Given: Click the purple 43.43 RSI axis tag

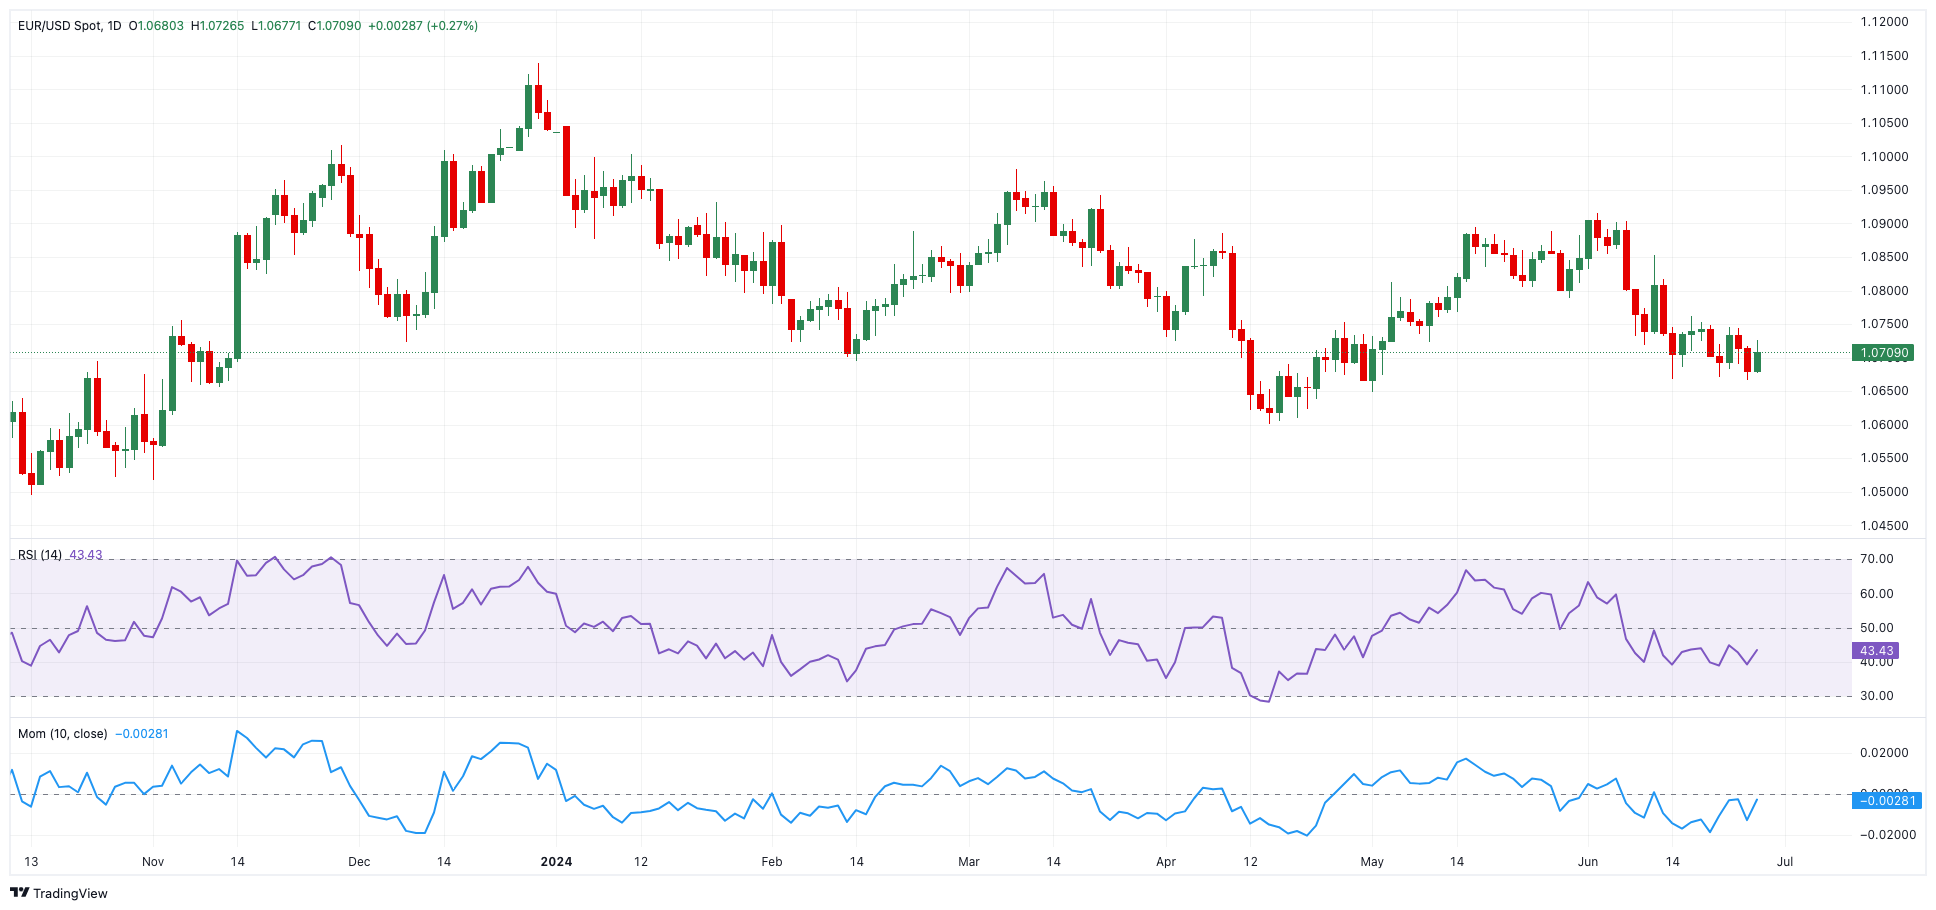Looking at the screenshot, I should pos(1876,651).
